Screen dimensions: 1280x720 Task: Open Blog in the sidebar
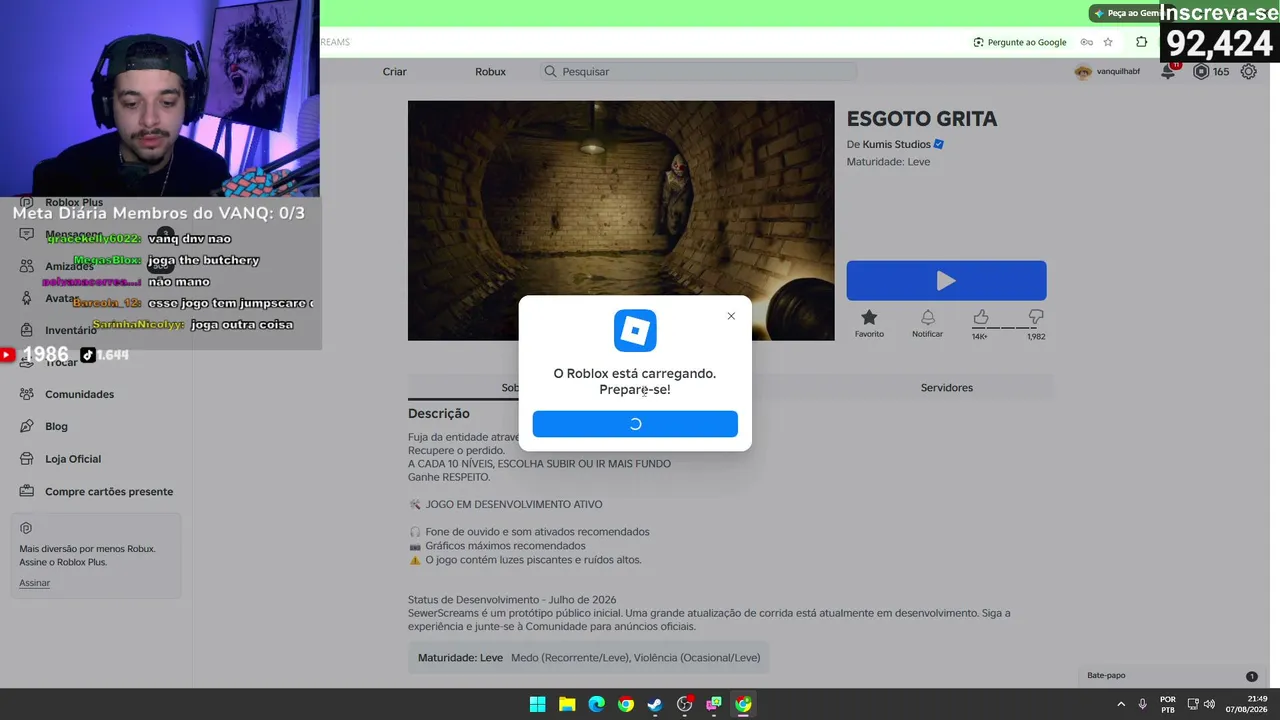point(56,426)
